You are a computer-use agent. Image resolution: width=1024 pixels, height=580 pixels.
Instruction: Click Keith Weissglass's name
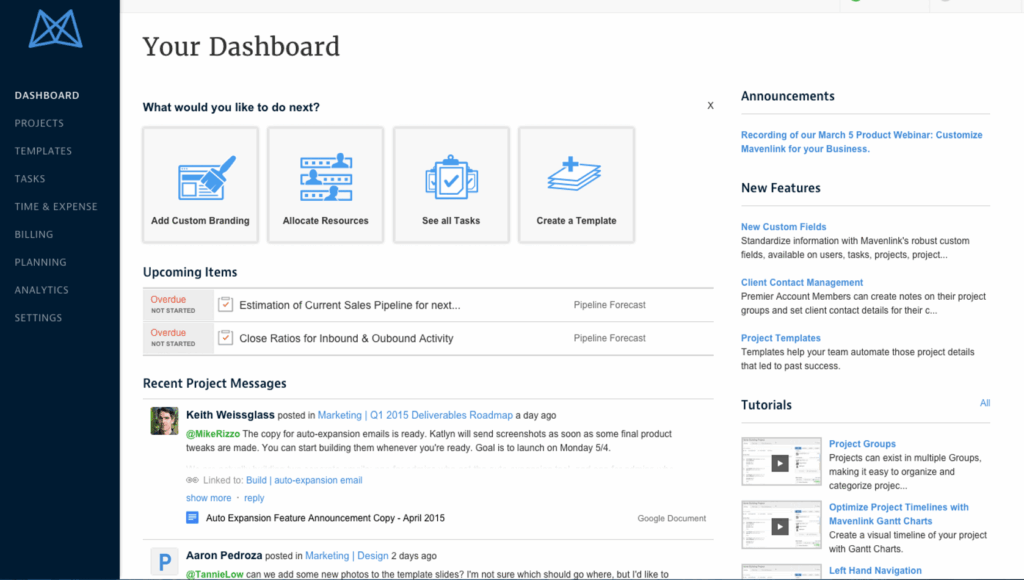click(230, 415)
